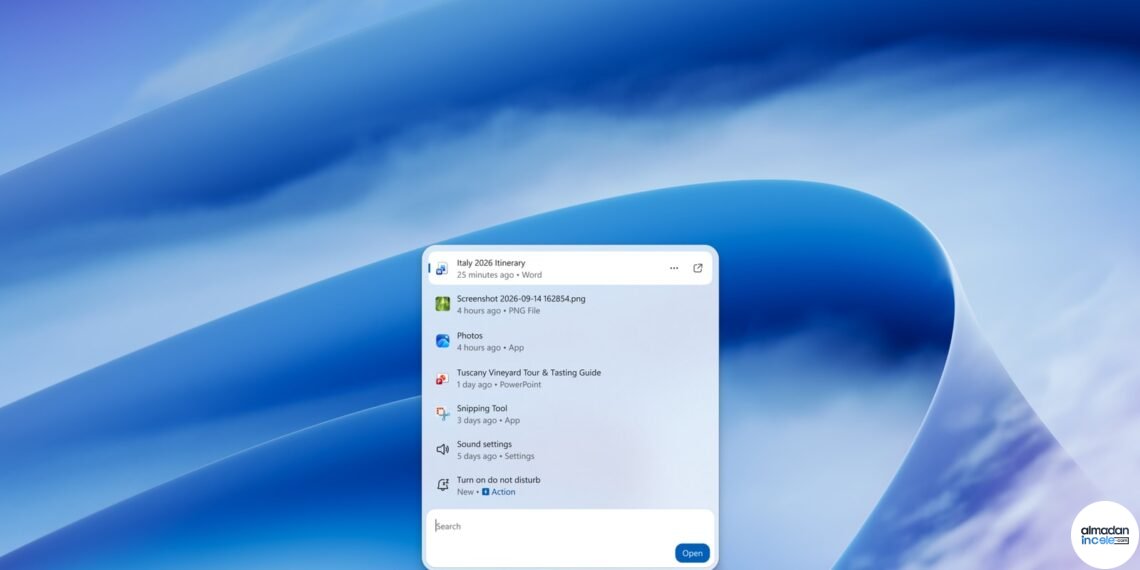Open the Word icon for Italy 2026 Itinerary
The height and width of the screenshot is (570, 1140).
coord(442,269)
